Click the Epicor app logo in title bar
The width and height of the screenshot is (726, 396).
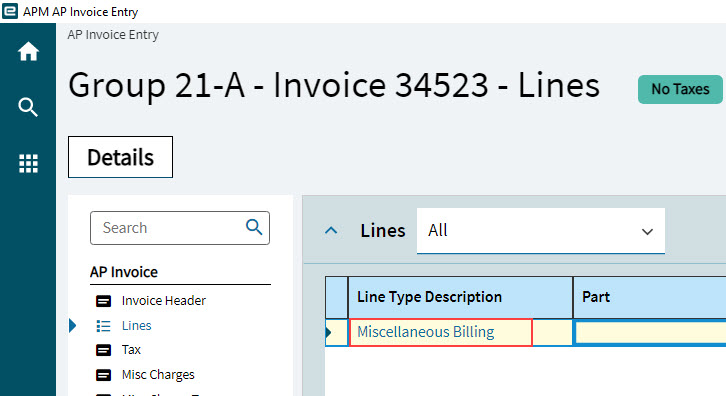pyautogui.click(x=10, y=11)
